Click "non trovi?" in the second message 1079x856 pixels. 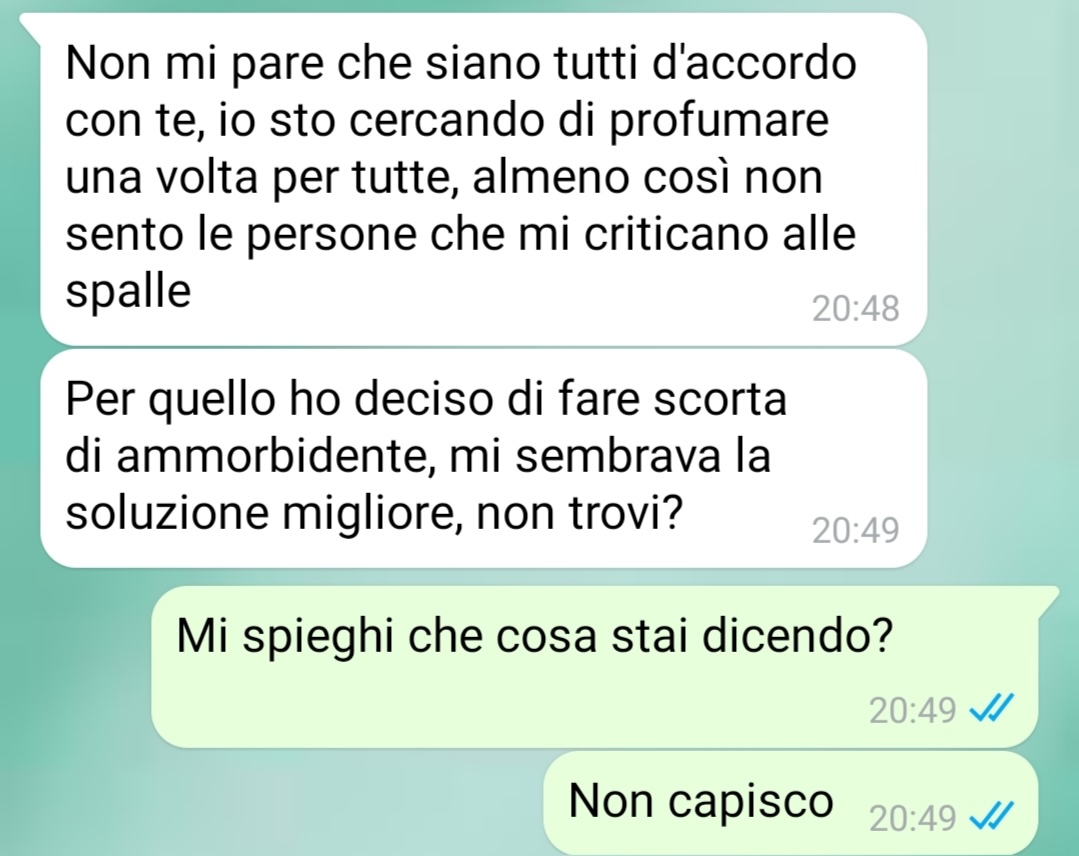(x=579, y=513)
